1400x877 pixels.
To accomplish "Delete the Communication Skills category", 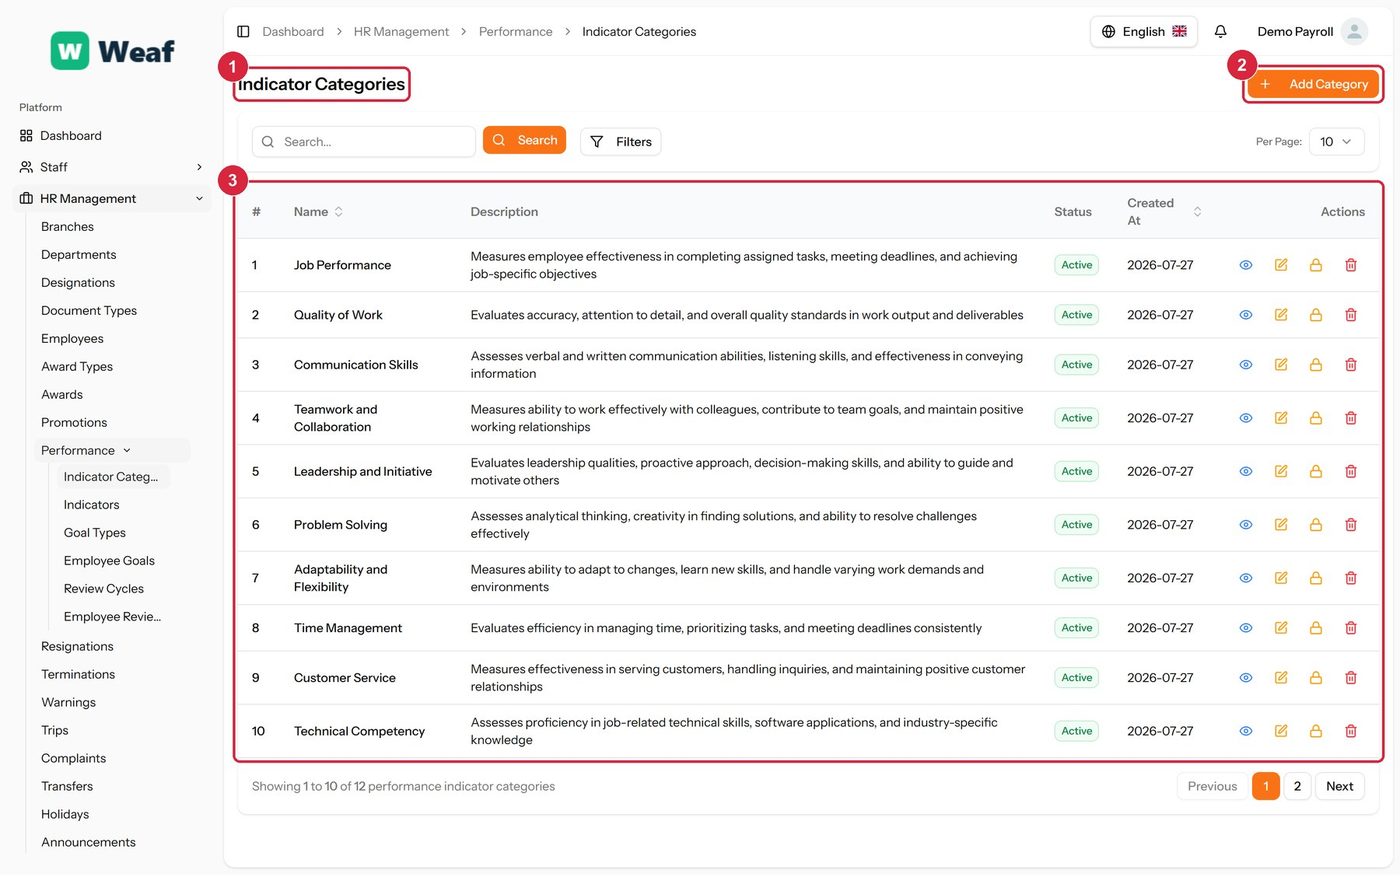I will [x=1351, y=365].
